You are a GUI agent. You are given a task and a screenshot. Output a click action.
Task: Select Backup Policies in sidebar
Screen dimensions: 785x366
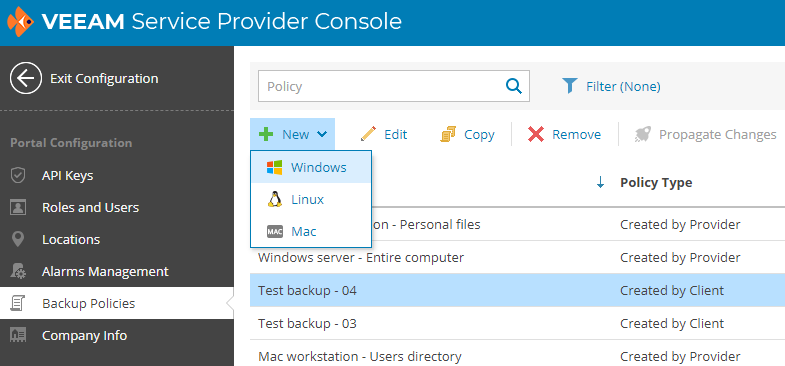coord(117,303)
